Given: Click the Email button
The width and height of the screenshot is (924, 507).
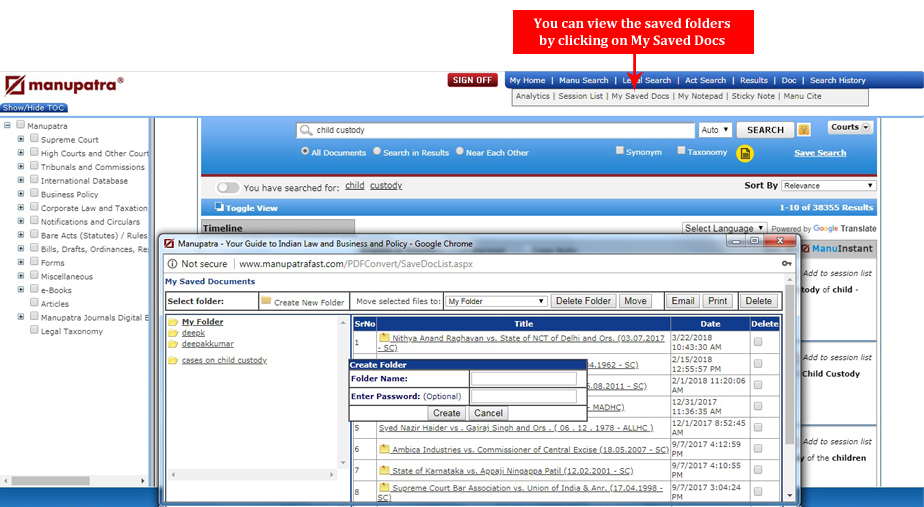Looking at the screenshot, I should [x=682, y=301].
